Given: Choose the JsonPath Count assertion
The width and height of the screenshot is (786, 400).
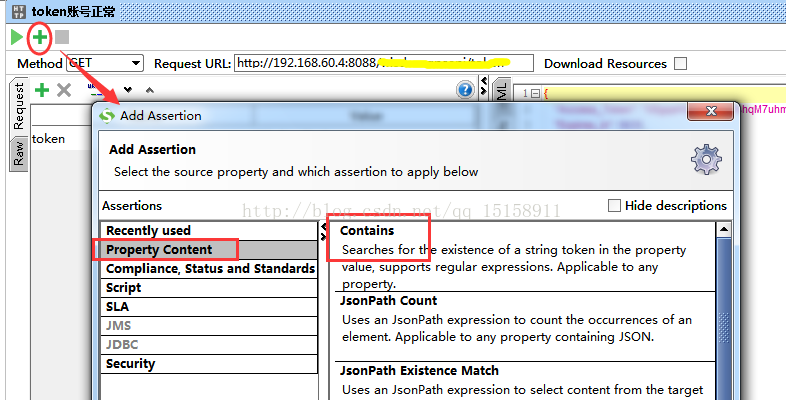Looking at the screenshot, I should tap(524, 327).
